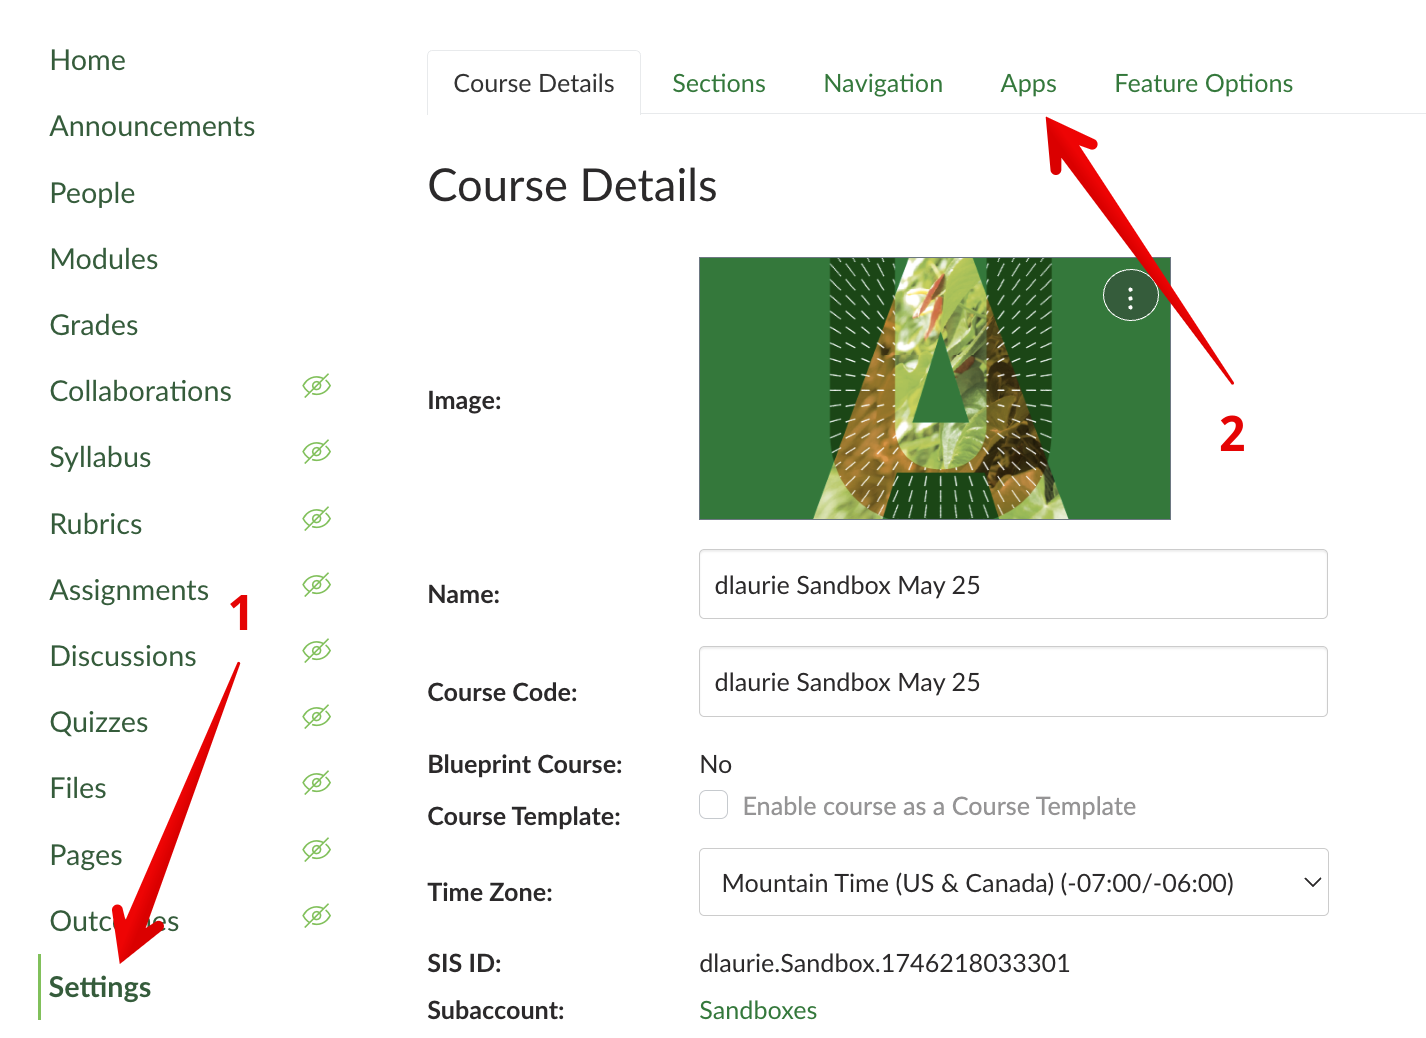Screen dimensions: 1426x1038
Task: Go to the Navigation tab
Action: pyautogui.click(x=882, y=84)
